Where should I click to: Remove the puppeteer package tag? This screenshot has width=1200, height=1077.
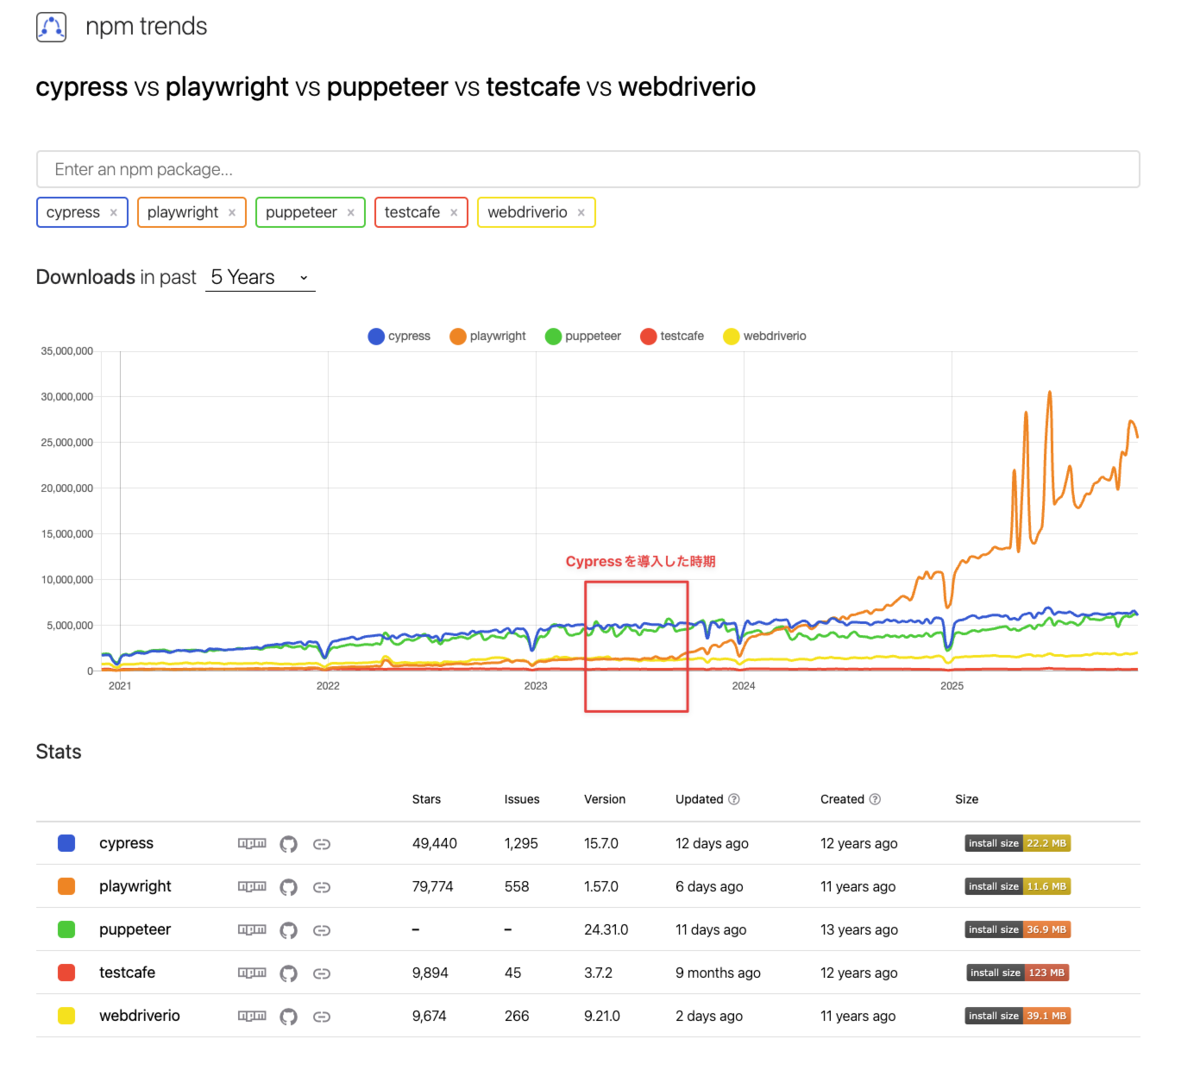[x=351, y=213]
